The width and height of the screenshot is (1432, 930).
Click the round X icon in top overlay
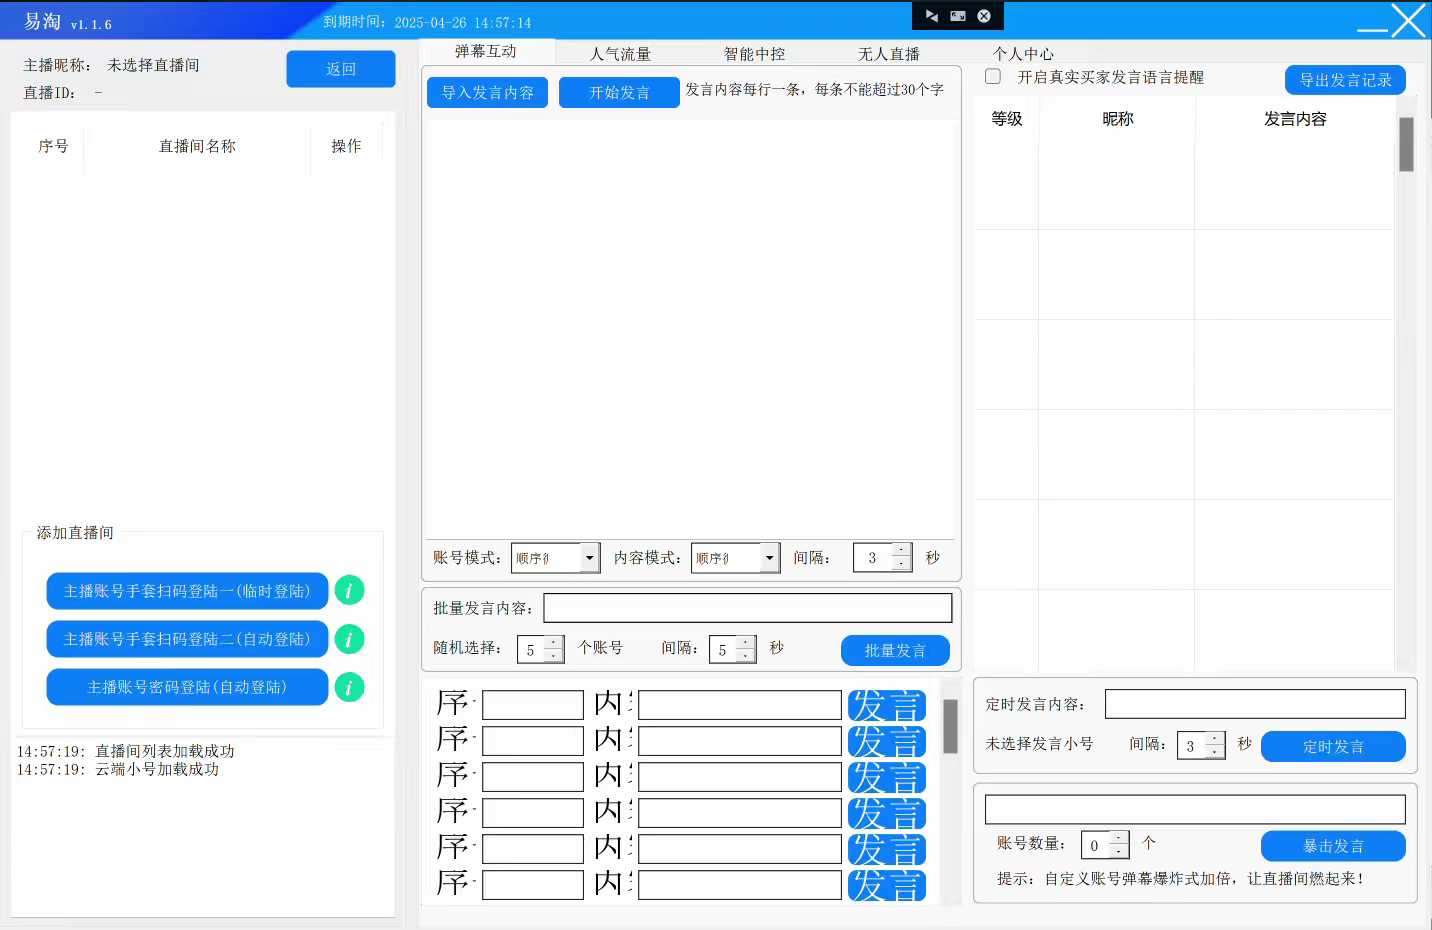tap(984, 16)
